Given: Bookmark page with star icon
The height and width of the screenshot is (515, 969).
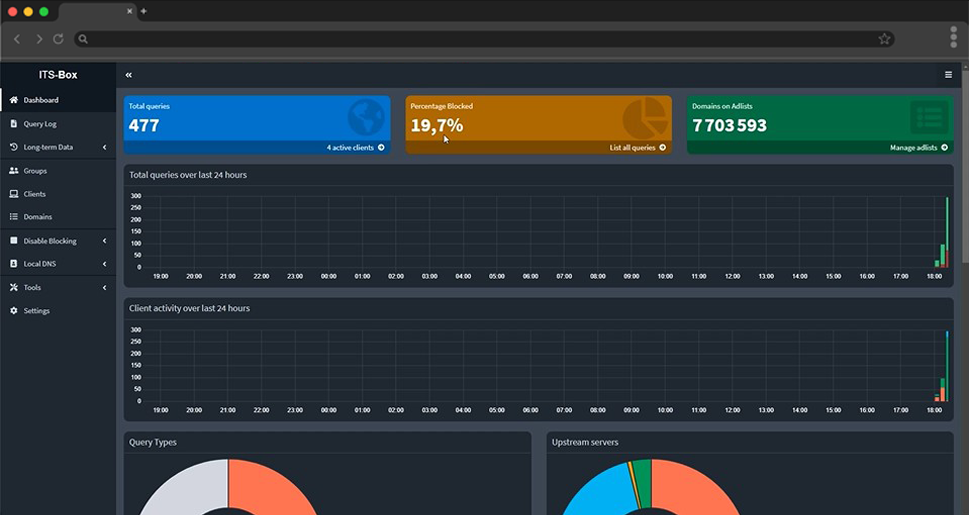Looking at the screenshot, I should [x=884, y=39].
